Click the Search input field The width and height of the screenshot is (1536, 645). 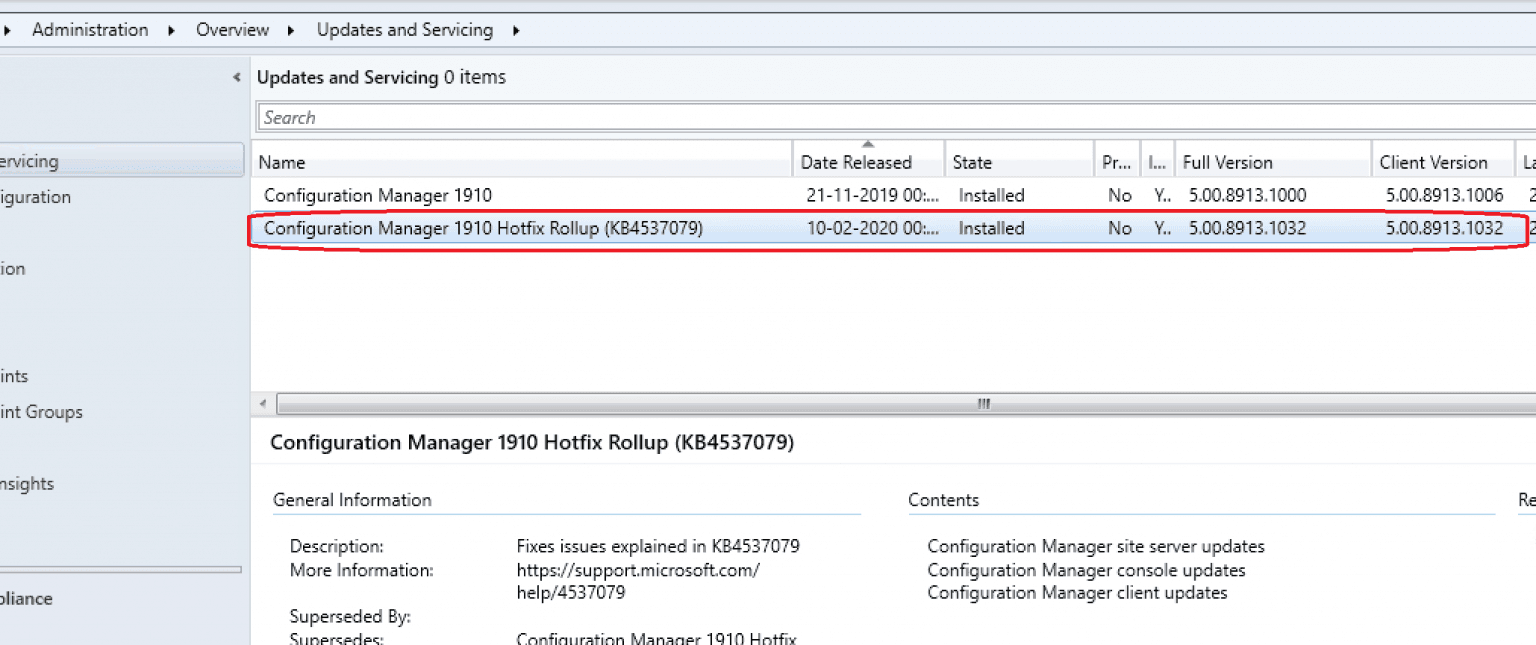point(896,117)
